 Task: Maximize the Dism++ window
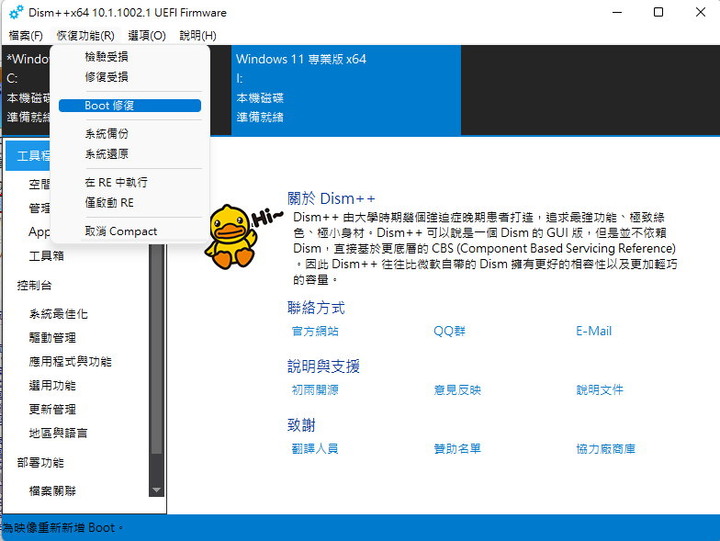(x=658, y=12)
